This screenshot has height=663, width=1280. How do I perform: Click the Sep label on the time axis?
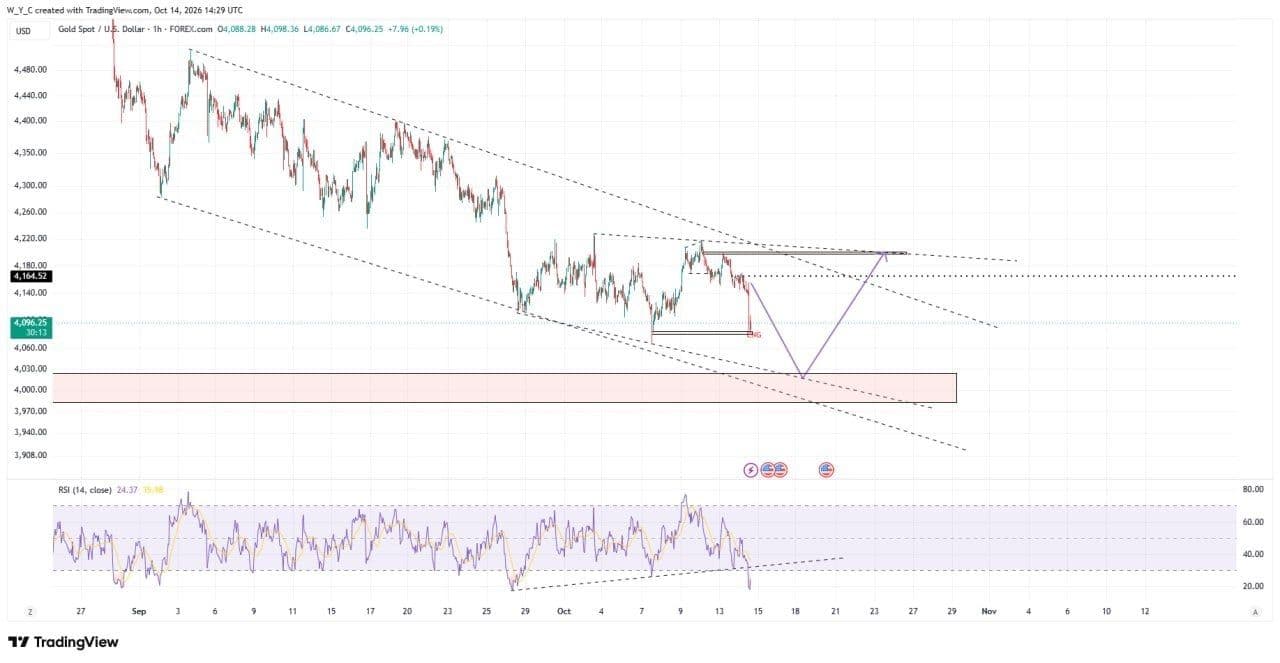point(139,611)
